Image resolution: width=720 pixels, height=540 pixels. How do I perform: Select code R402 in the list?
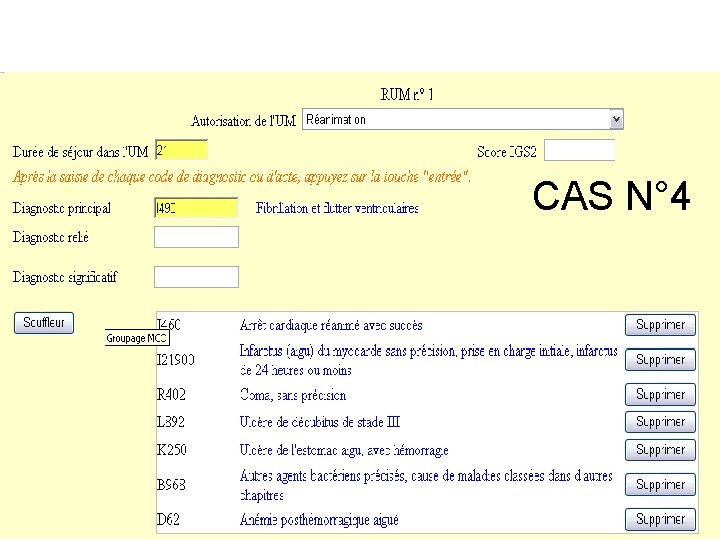(x=171, y=394)
